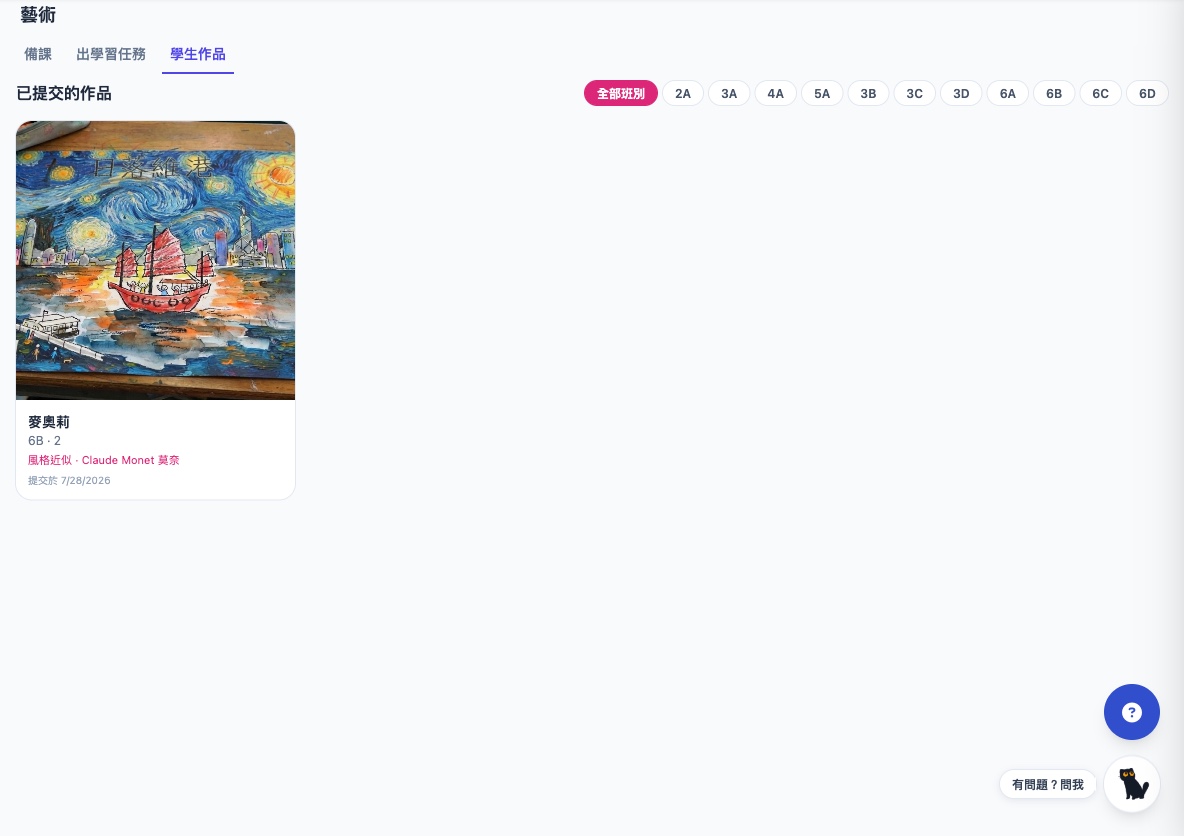
Task: Choose the 6D class chip
Action: (x=1147, y=94)
